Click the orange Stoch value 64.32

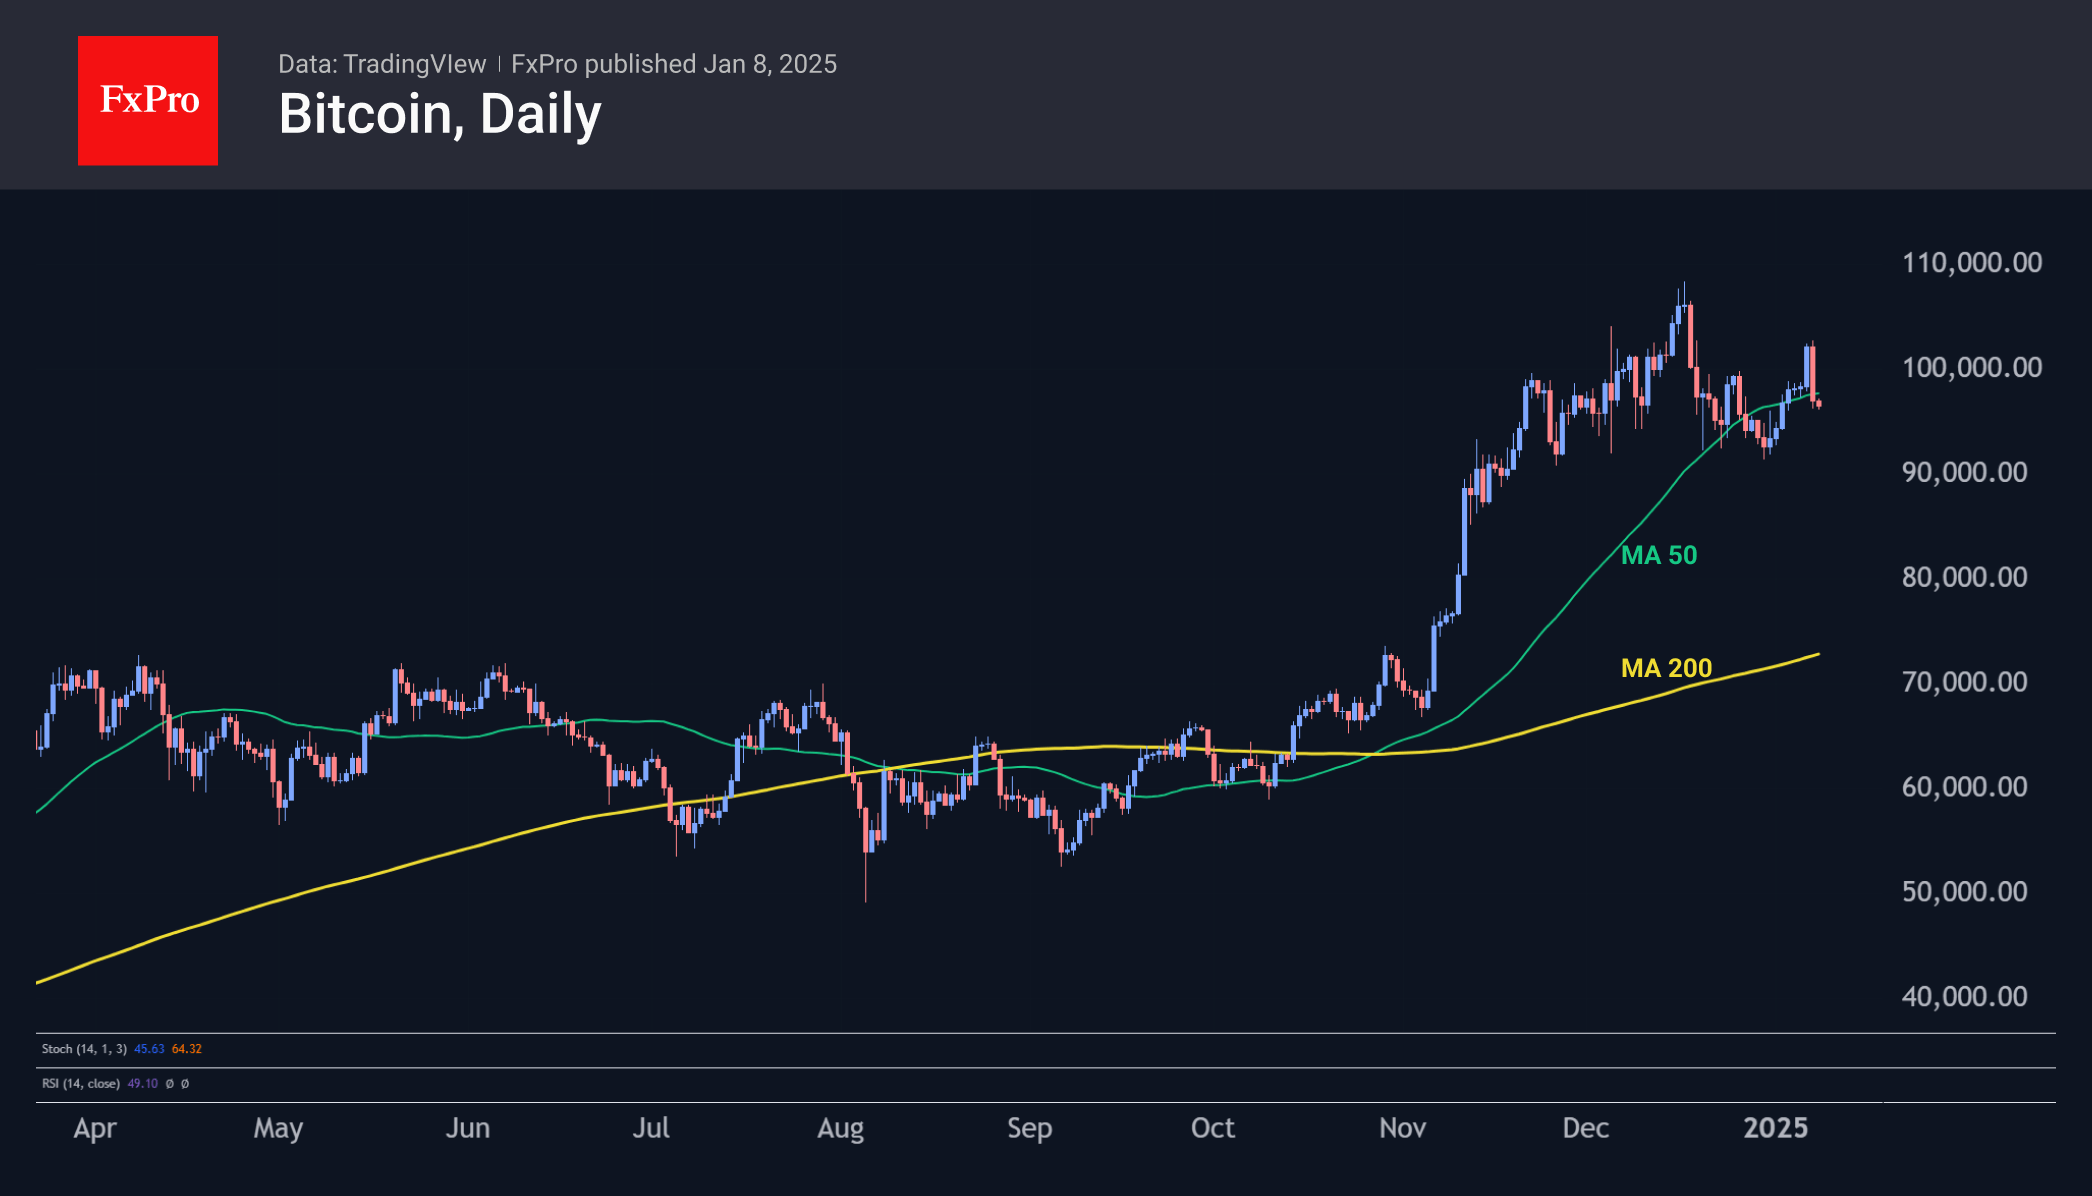[187, 1049]
